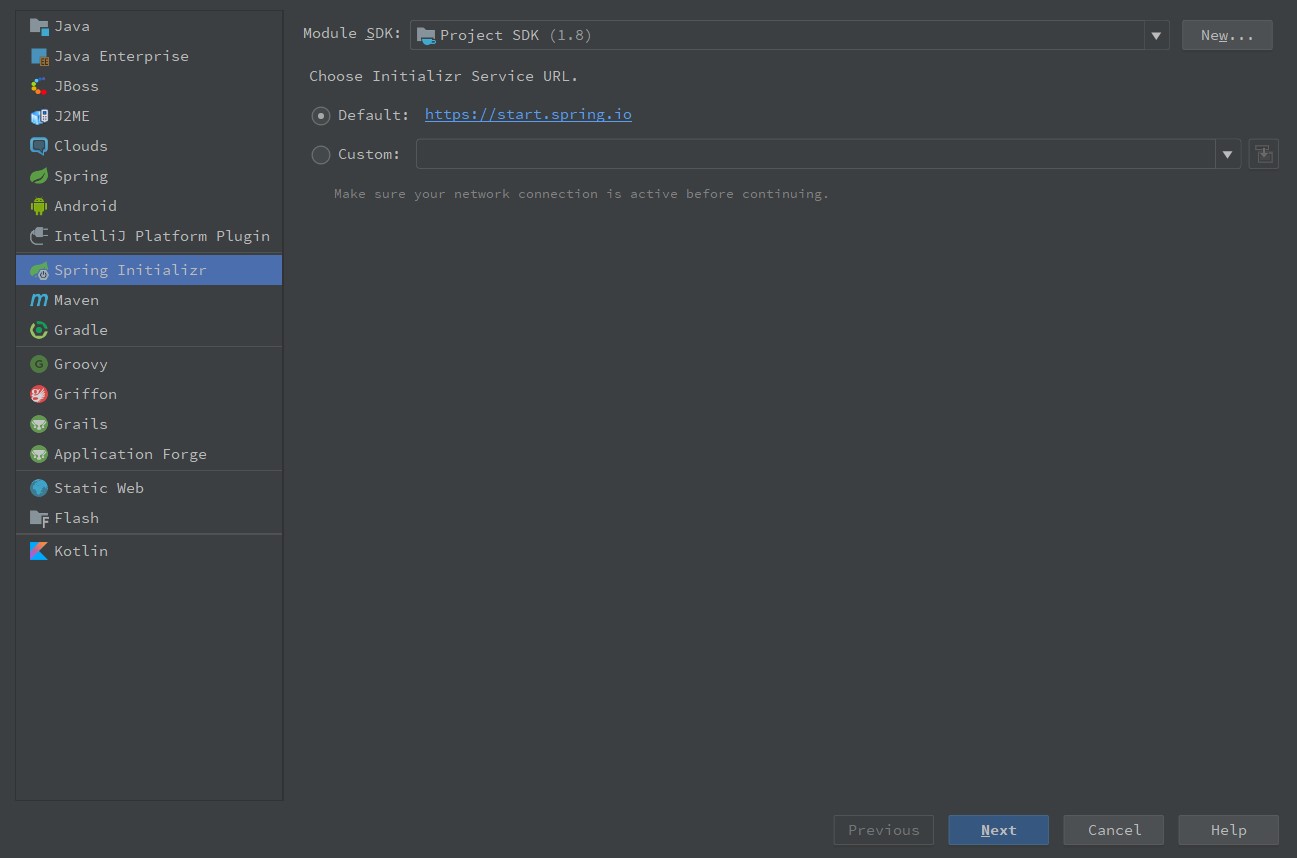The width and height of the screenshot is (1297, 858).
Task: Choose the Java Enterprise icon in list
Action: tap(39, 56)
